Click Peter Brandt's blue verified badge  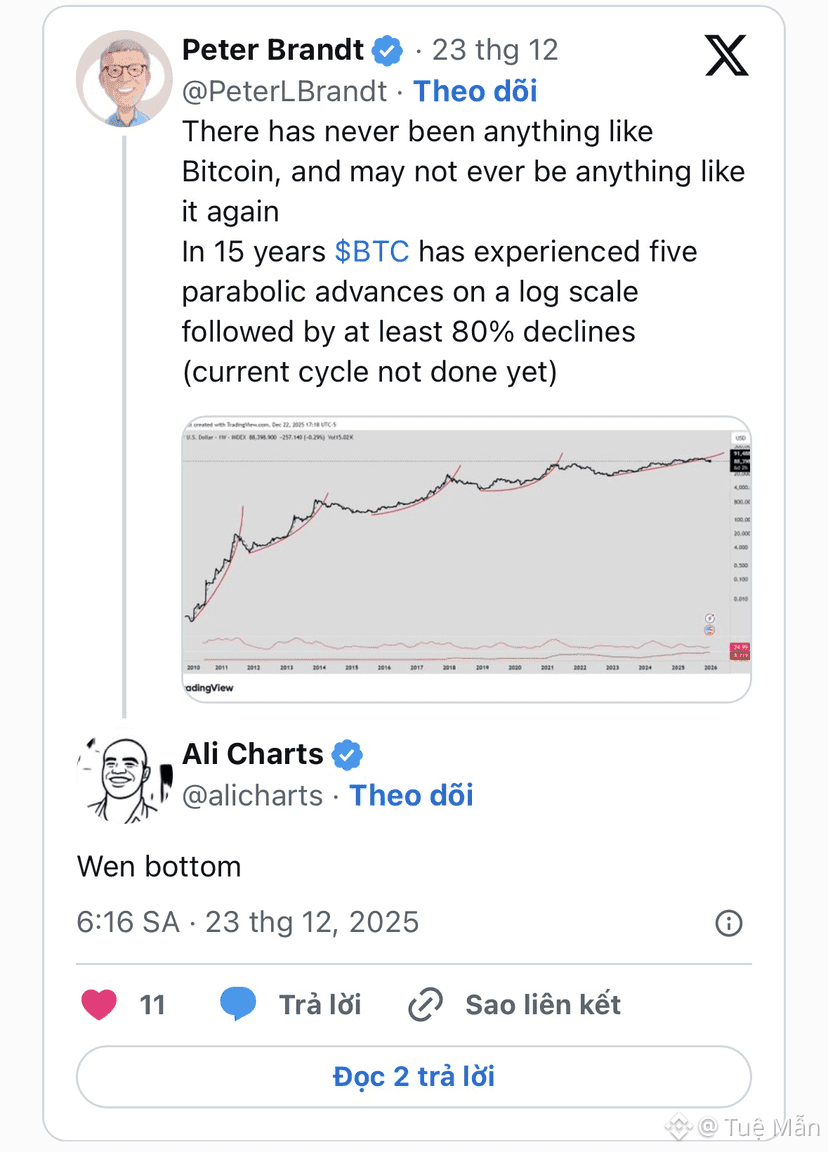tap(387, 50)
